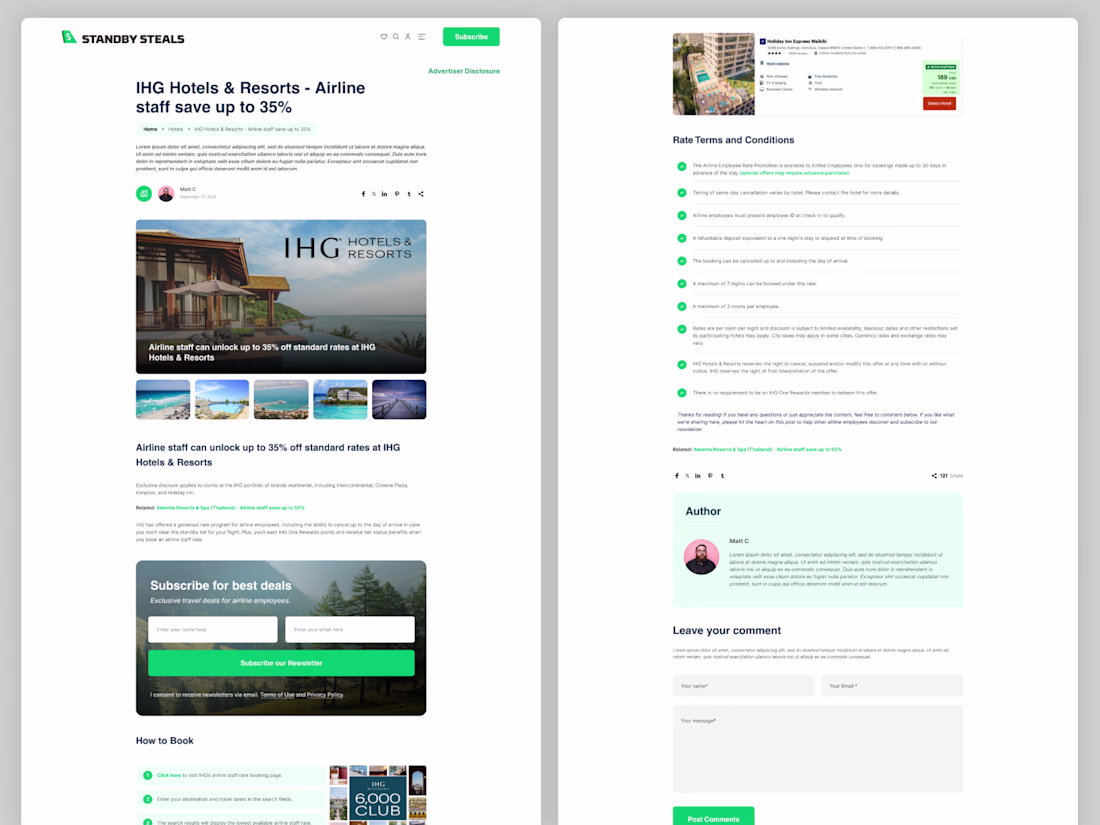Share on Pinterest from top share row
This screenshot has height=825, width=1100.
point(397,194)
